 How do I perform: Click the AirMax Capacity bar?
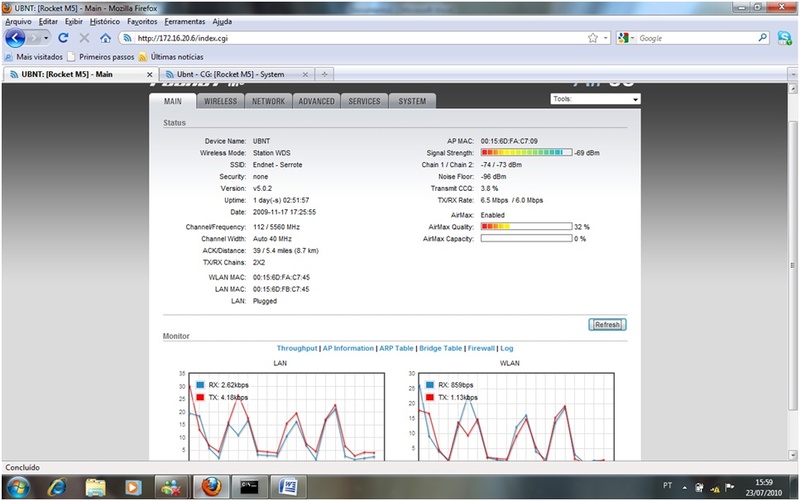coord(526,238)
